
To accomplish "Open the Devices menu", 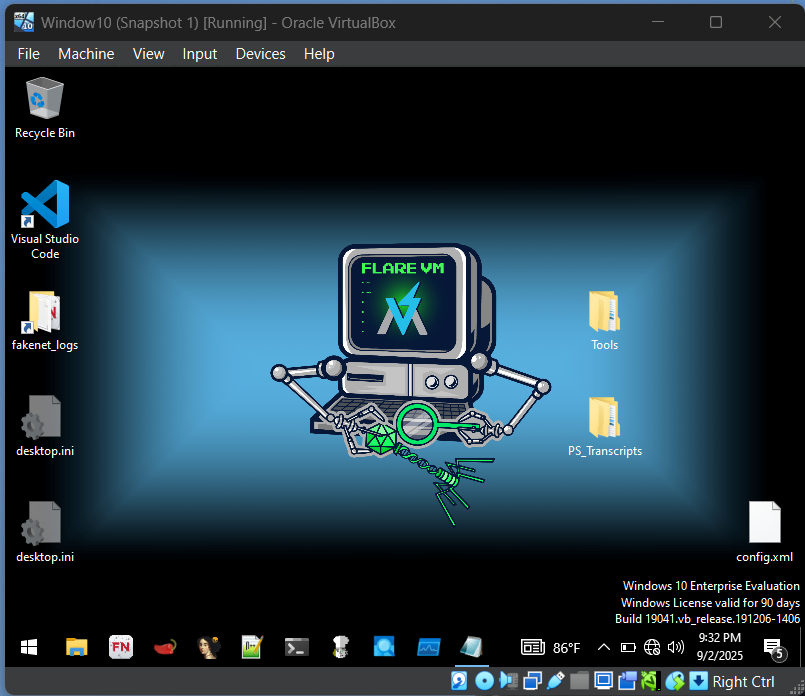I will point(260,54).
